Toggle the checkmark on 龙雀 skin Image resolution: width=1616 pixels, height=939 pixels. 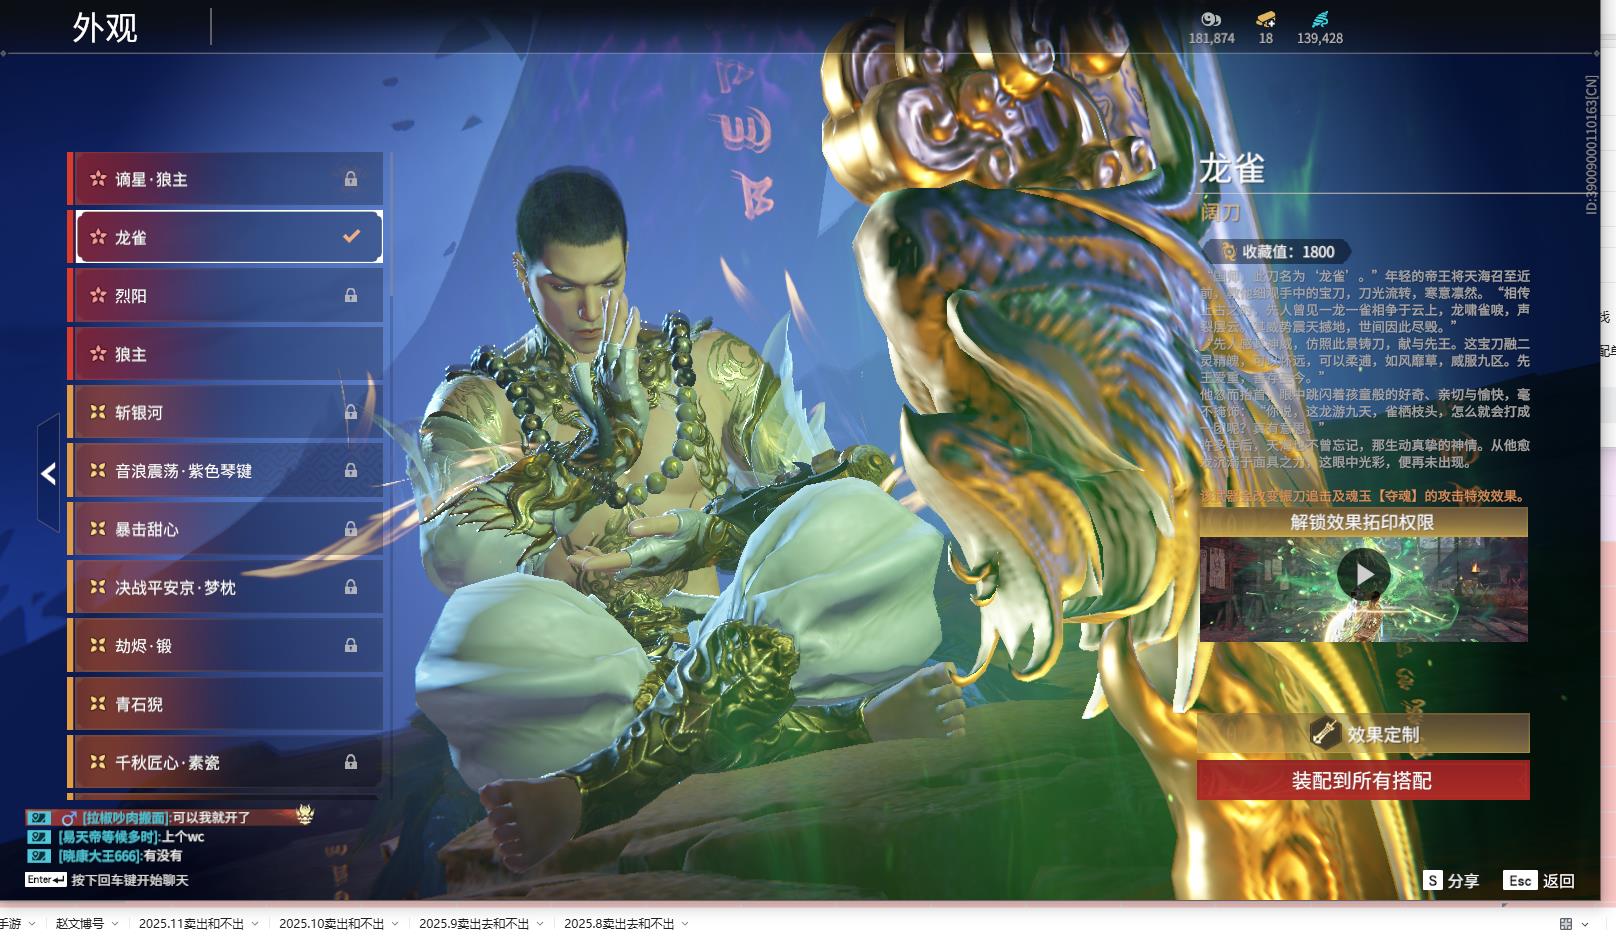coord(351,237)
